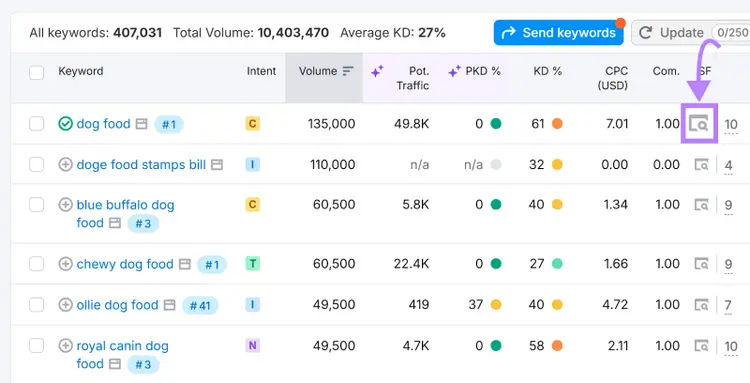Click the I intent badge for doge food stamps bill
The height and width of the screenshot is (383, 750).
[x=253, y=164]
